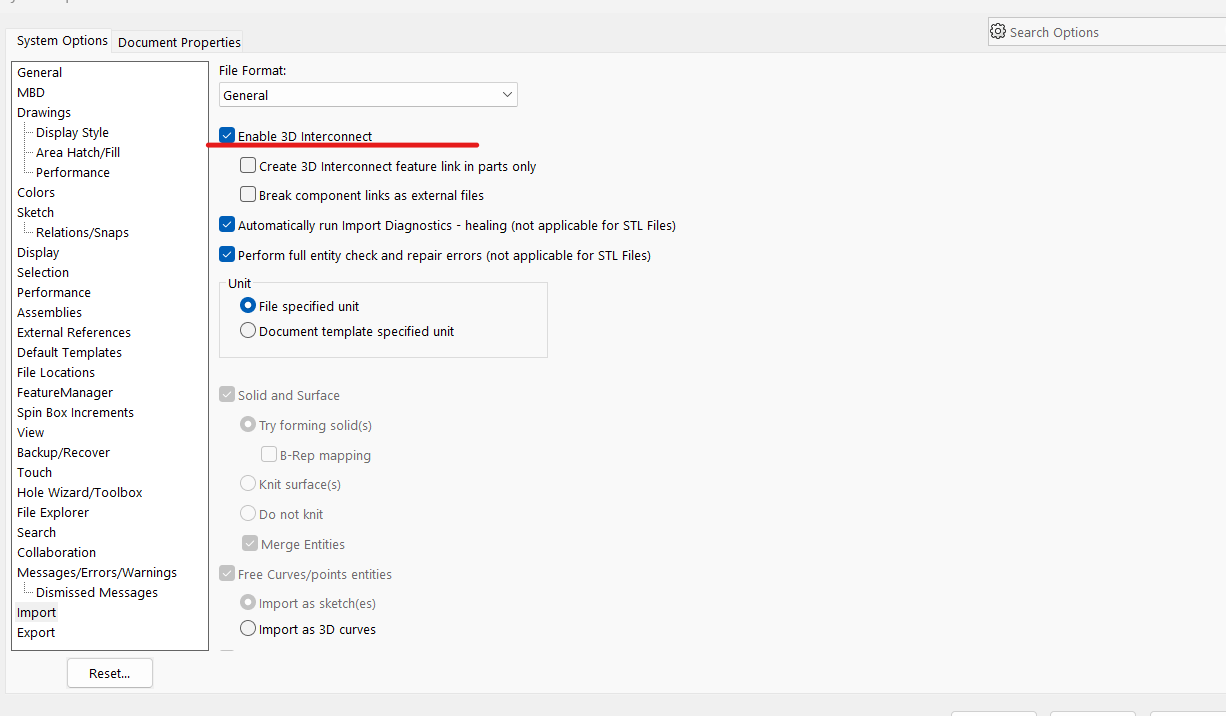Switch to the System Options tab
Viewport: 1226px width, 716px height.
tap(62, 41)
